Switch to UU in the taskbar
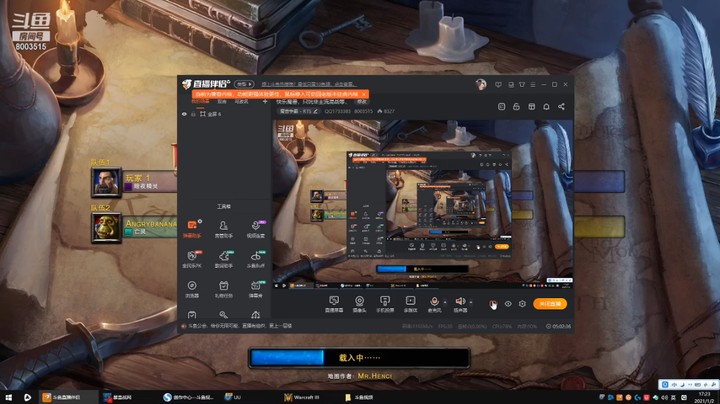 [x=233, y=397]
